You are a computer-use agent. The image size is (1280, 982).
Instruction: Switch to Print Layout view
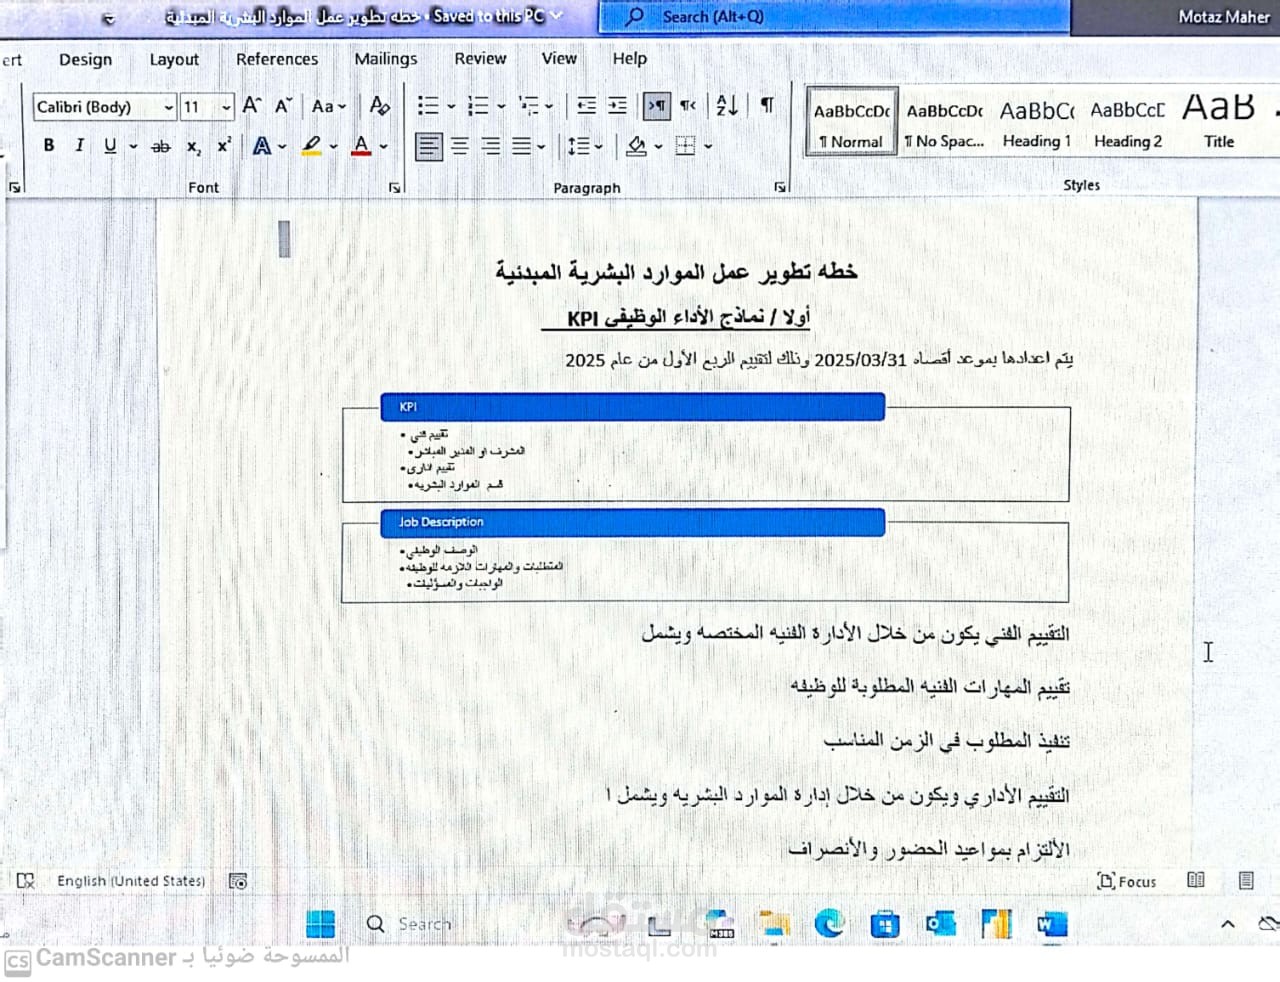click(1246, 880)
